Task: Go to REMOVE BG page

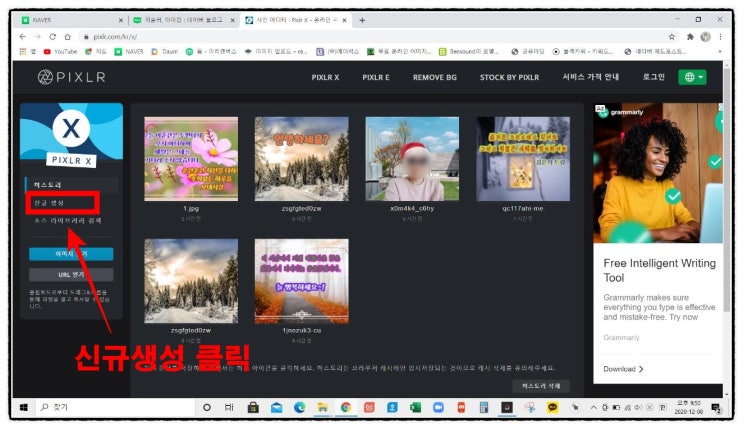Action: [435, 77]
